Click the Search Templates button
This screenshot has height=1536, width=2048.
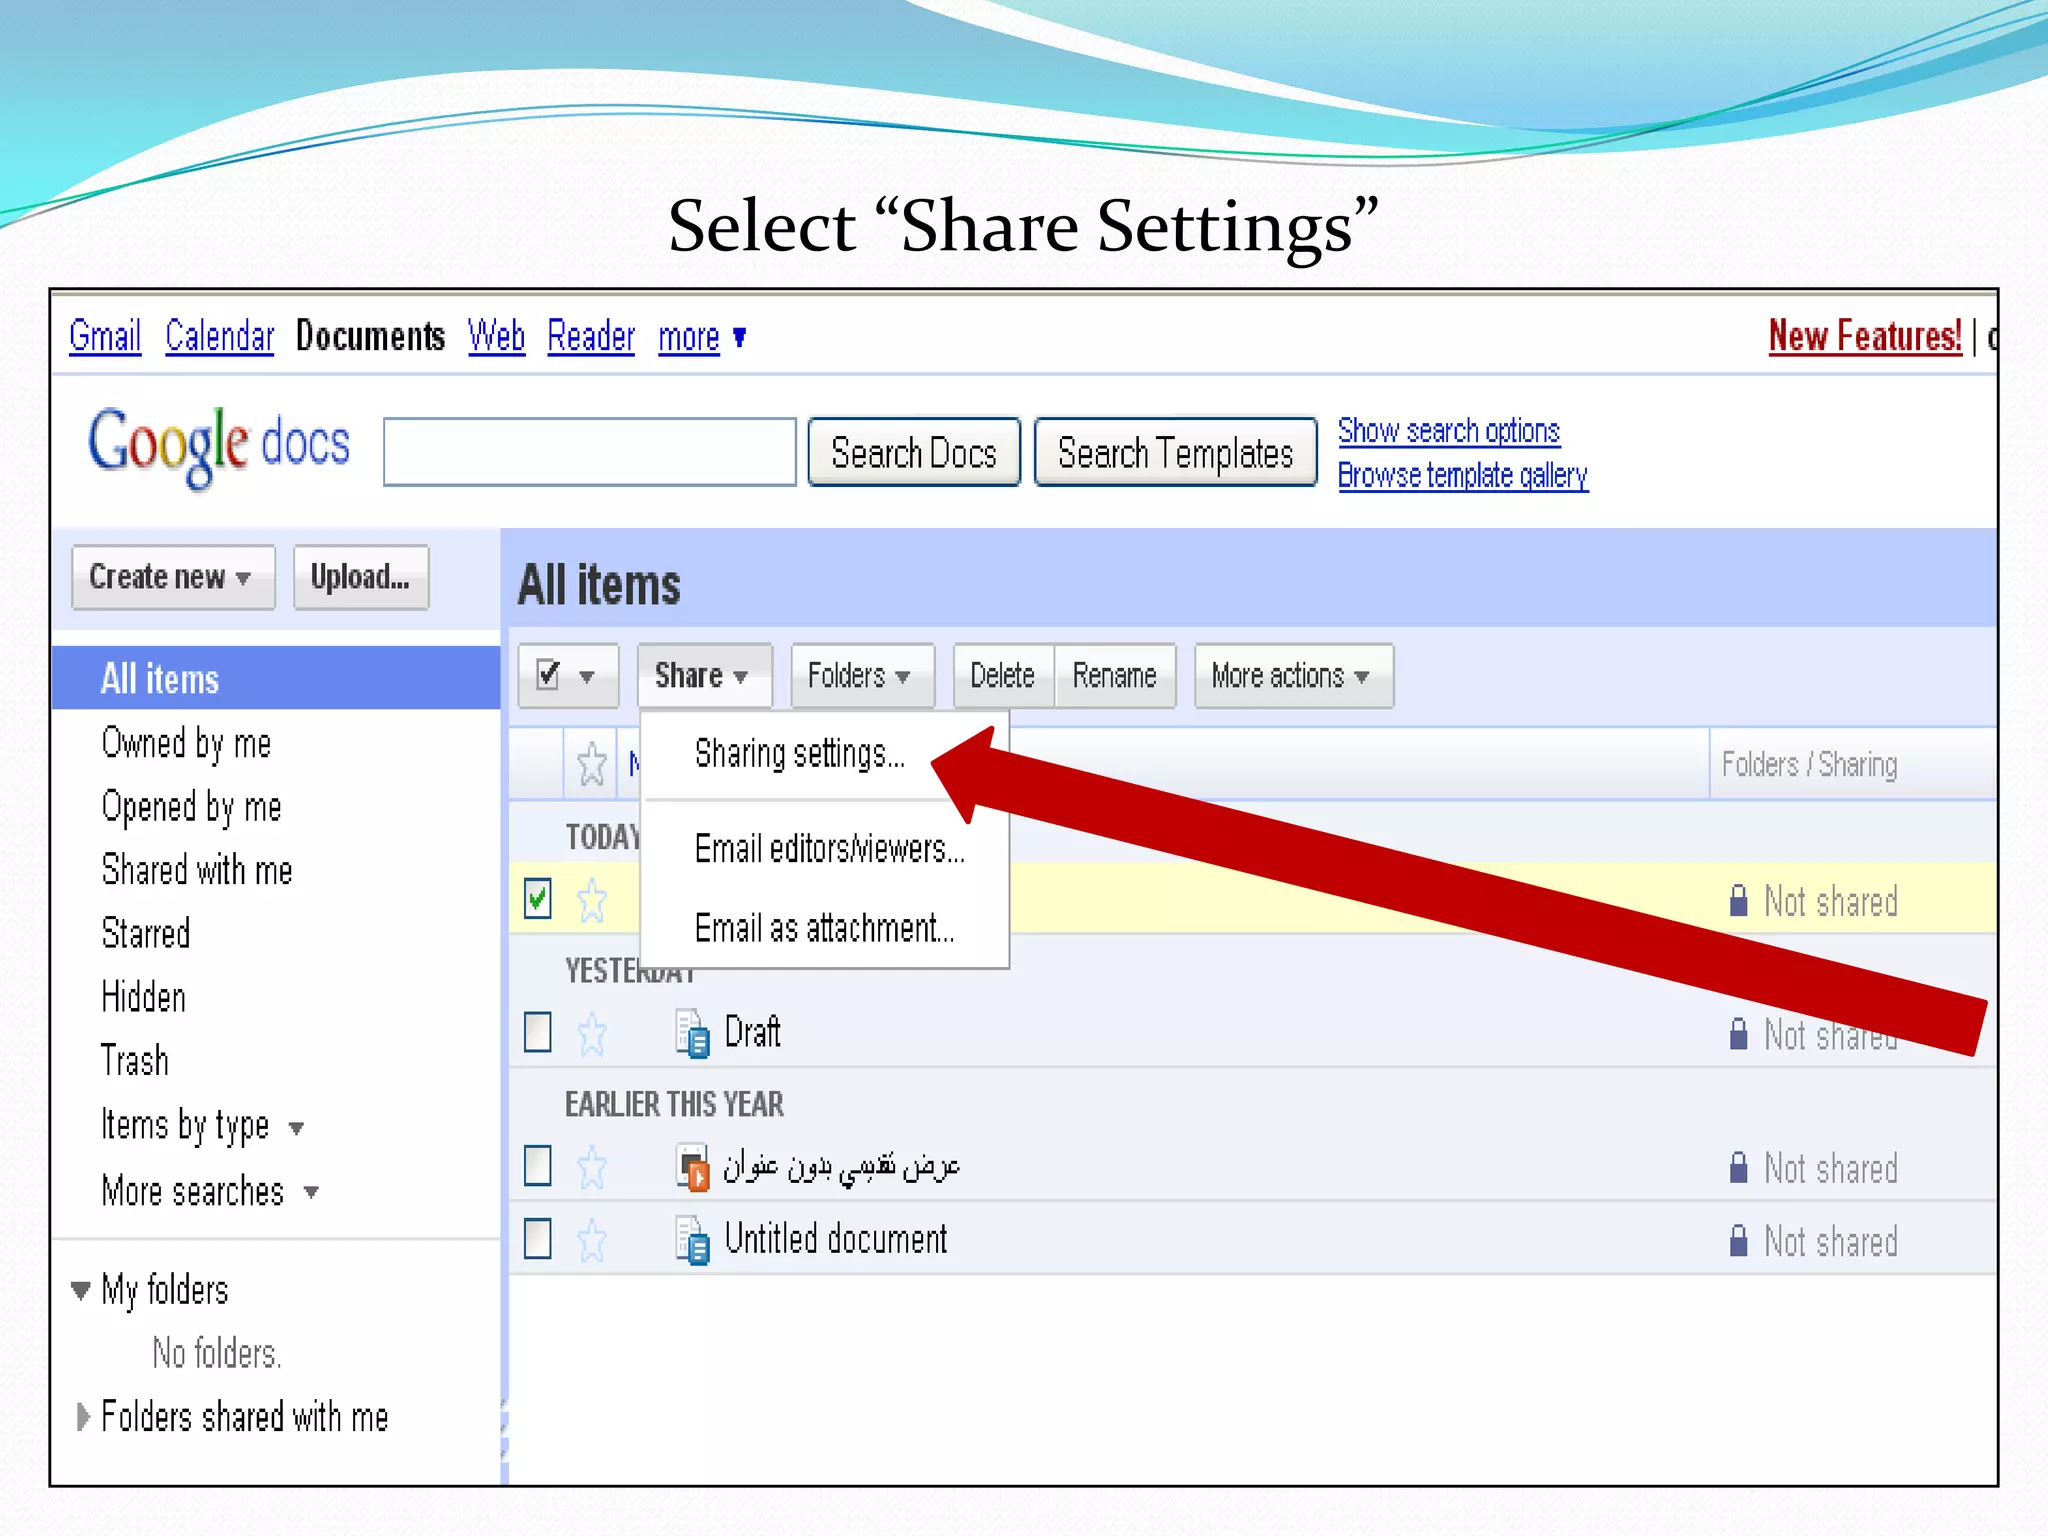[1175, 453]
